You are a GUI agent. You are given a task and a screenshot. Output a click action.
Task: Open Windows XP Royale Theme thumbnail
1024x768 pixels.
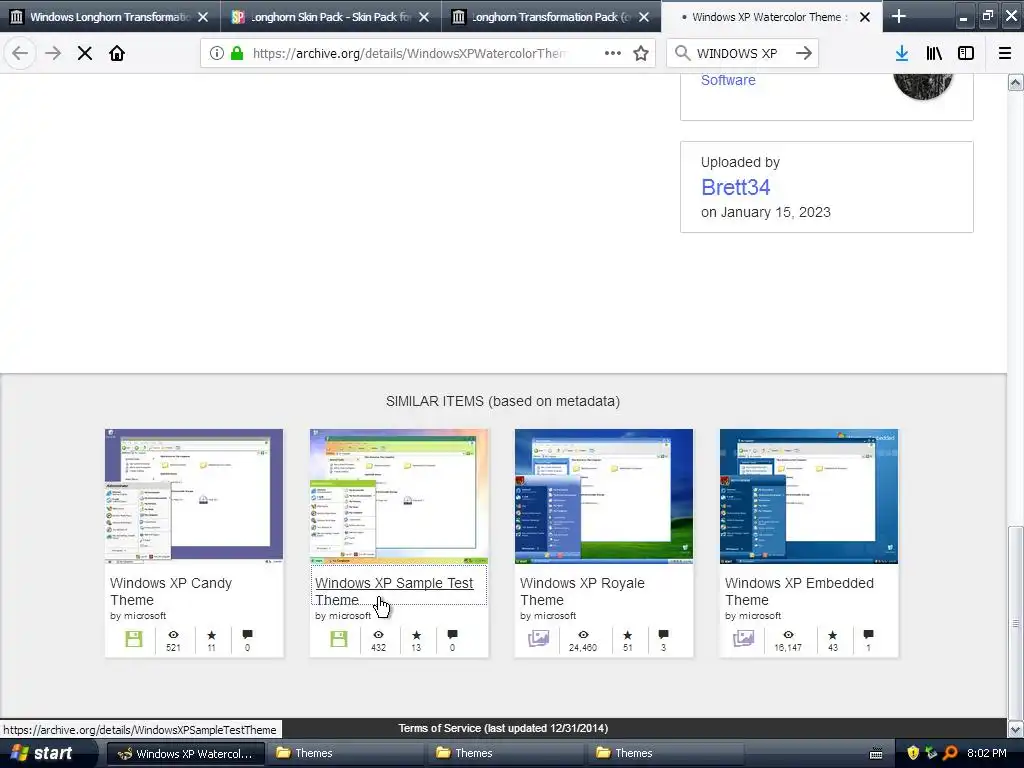point(604,496)
